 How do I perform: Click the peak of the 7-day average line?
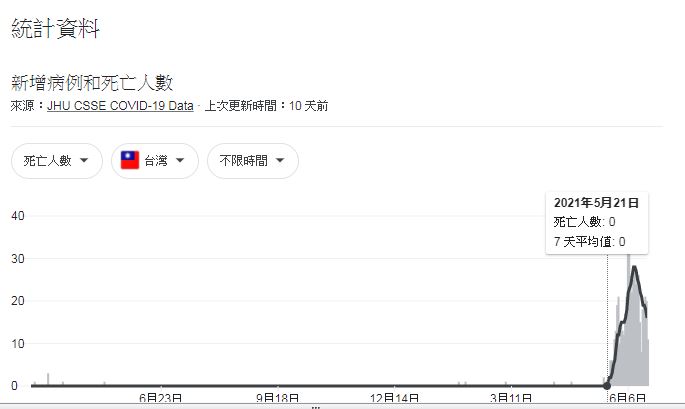coord(634,267)
